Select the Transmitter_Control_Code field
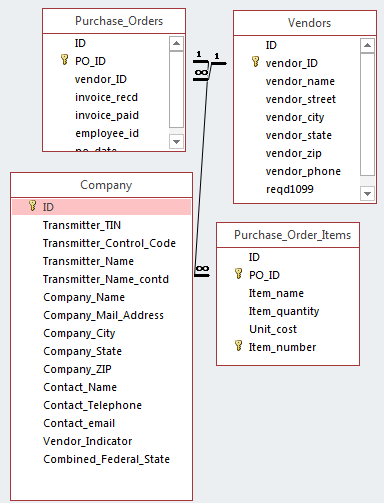The height and width of the screenshot is (503, 384). click(109, 243)
